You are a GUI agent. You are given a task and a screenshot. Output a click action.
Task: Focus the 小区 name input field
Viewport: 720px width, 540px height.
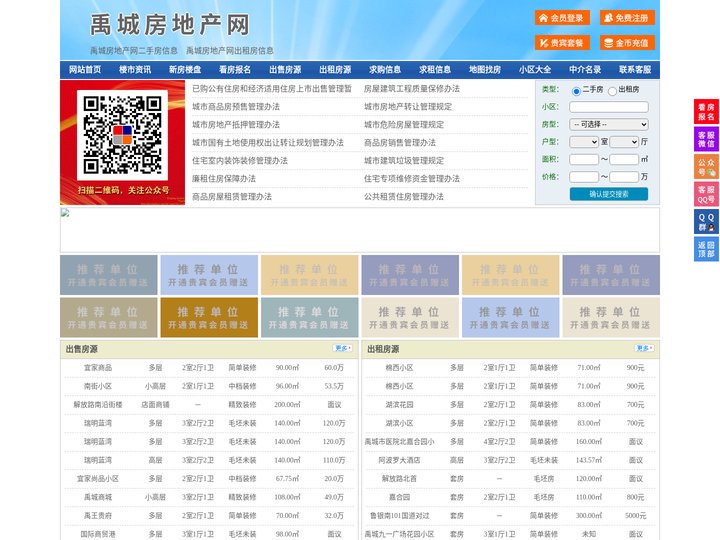(x=609, y=107)
